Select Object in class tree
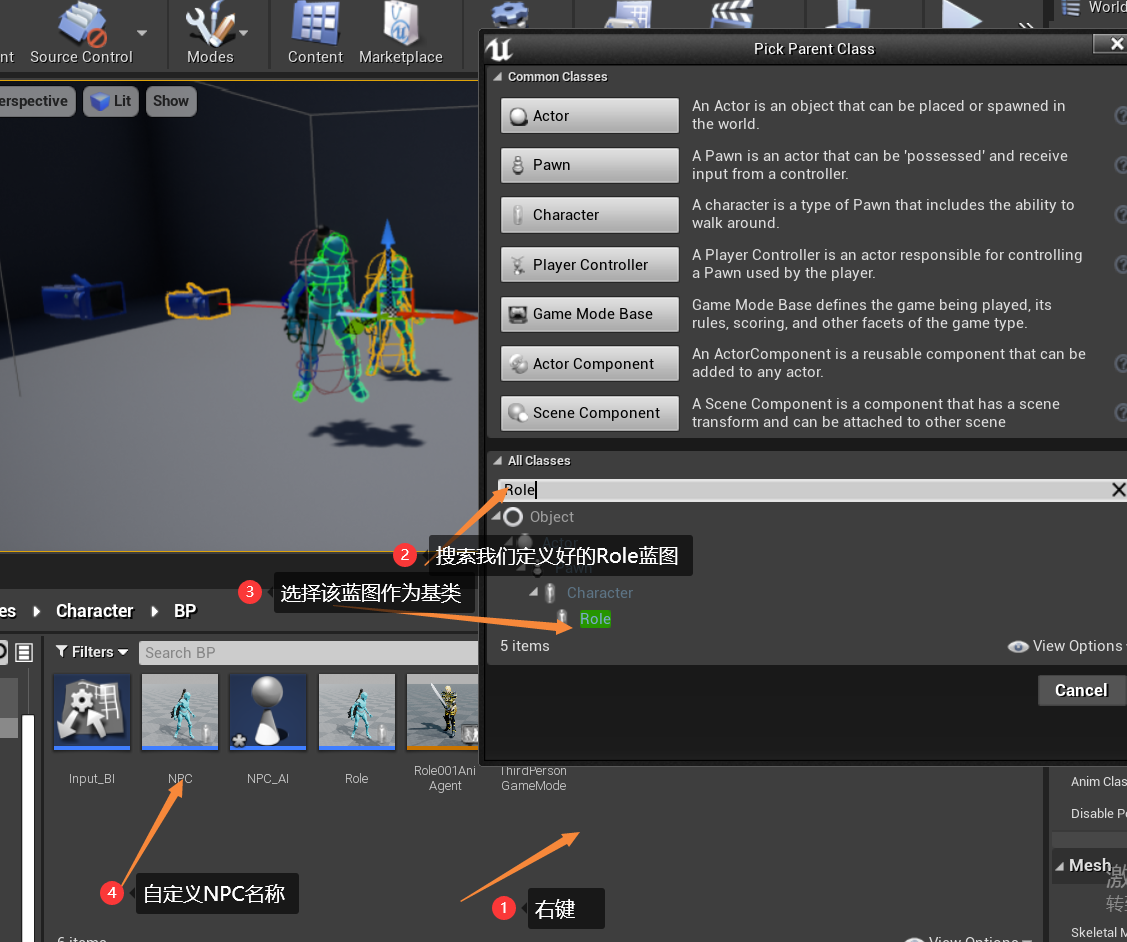 [551, 517]
